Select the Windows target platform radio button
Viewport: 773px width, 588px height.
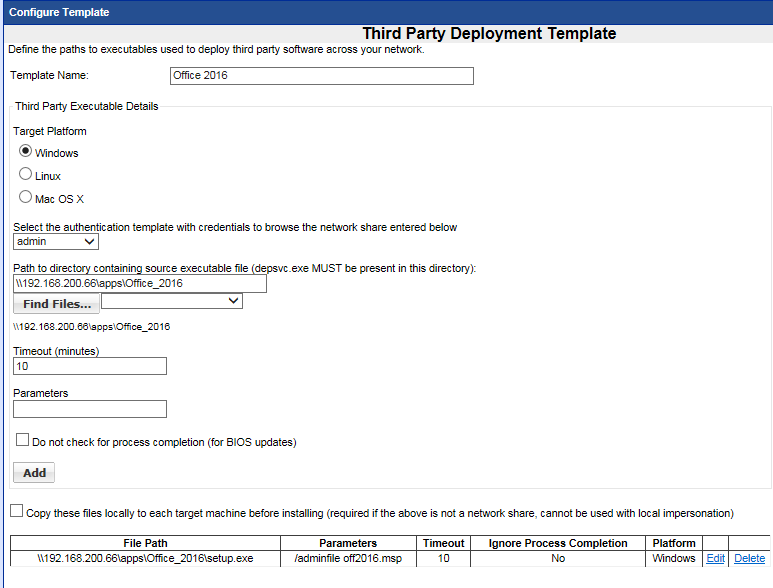pyautogui.click(x=26, y=152)
